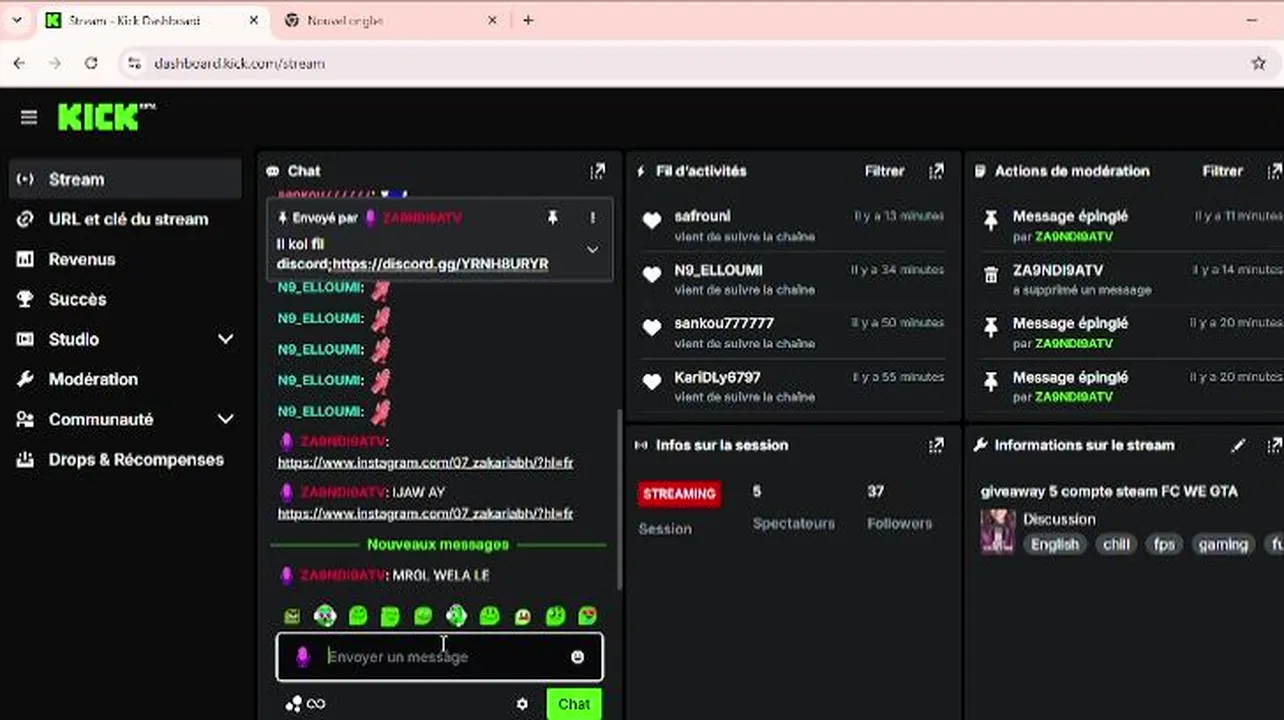
Task: Open Stream in the sidebar
Action: pyautogui.click(x=125, y=179)
